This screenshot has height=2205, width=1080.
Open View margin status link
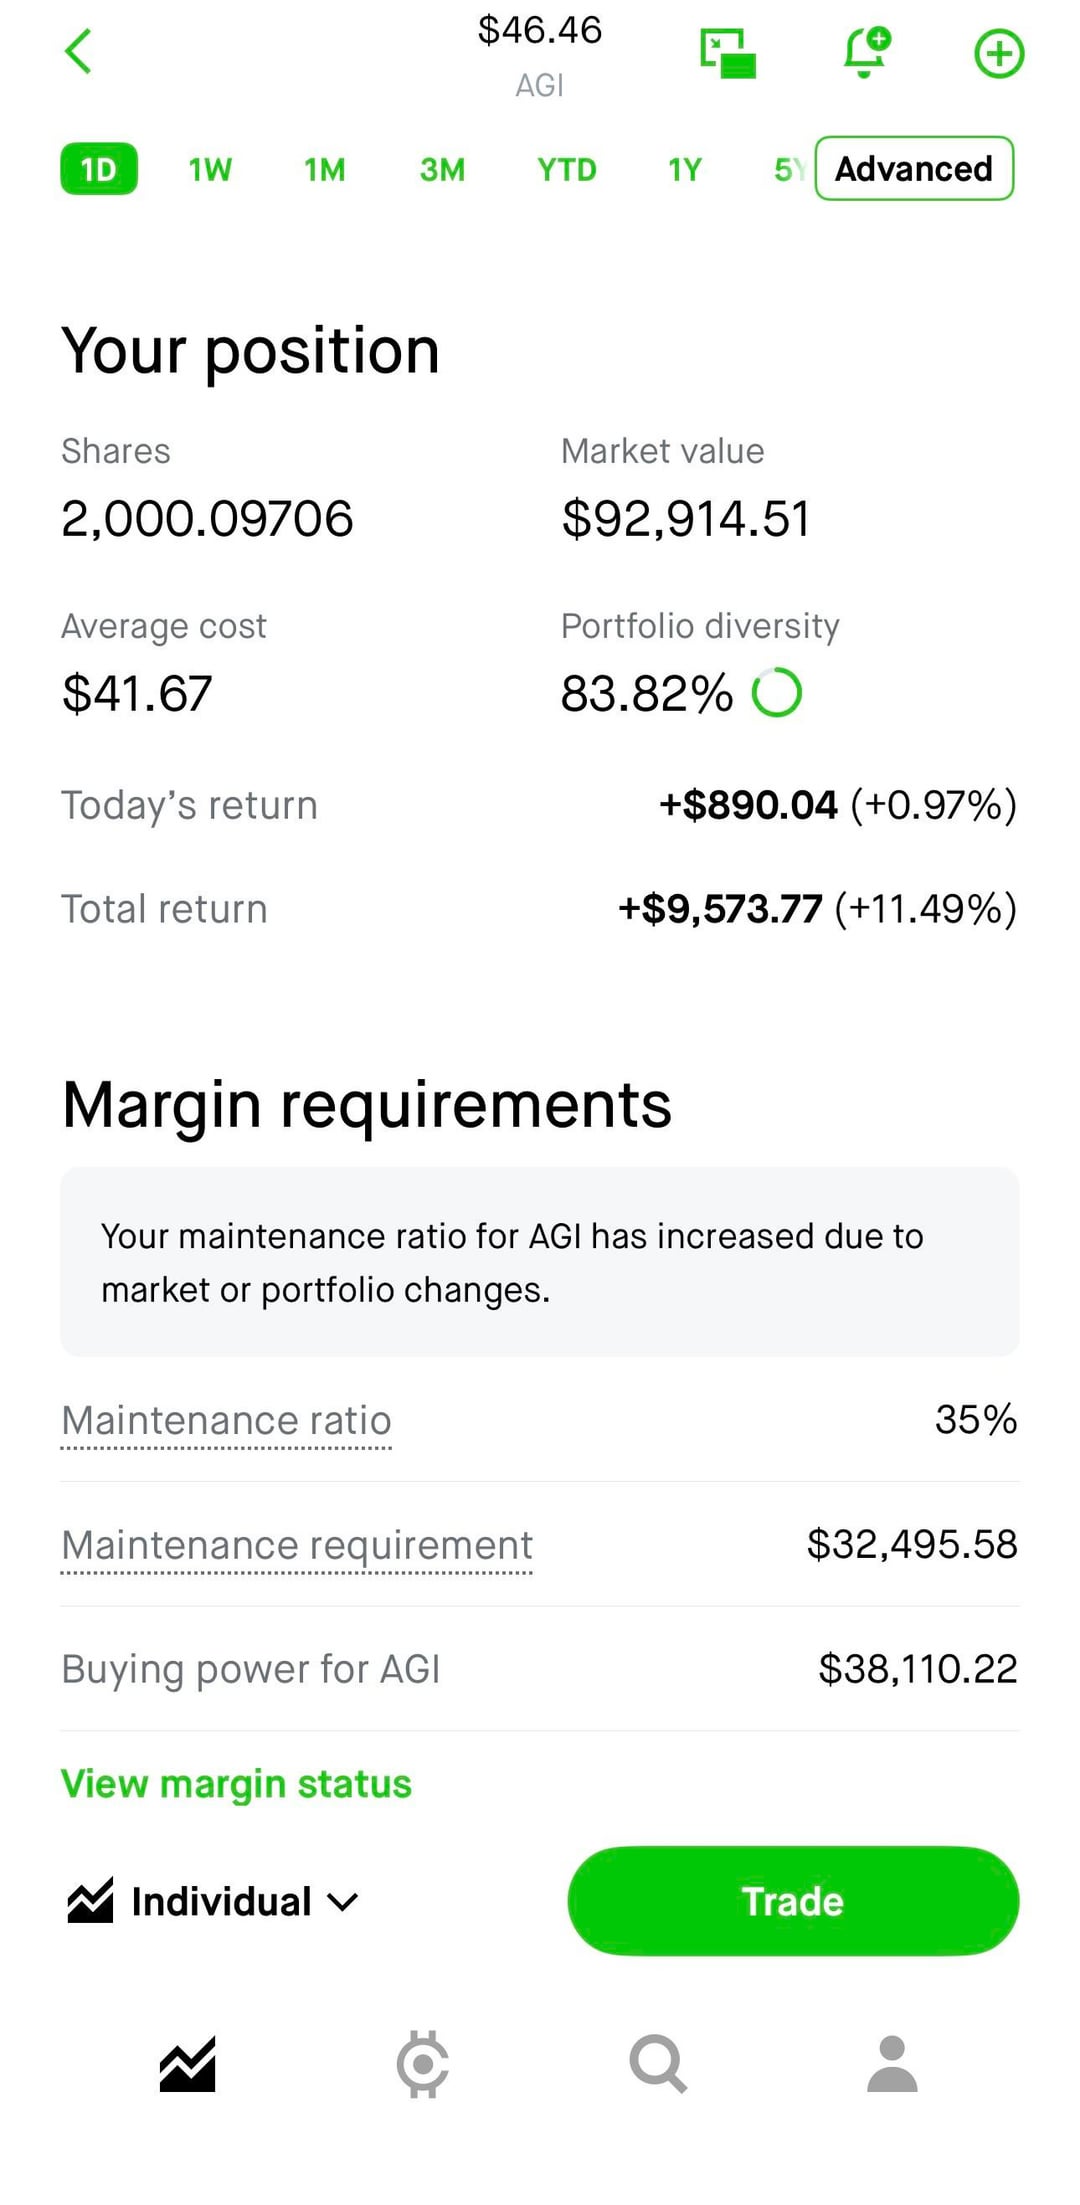(x=236, y=1784)
